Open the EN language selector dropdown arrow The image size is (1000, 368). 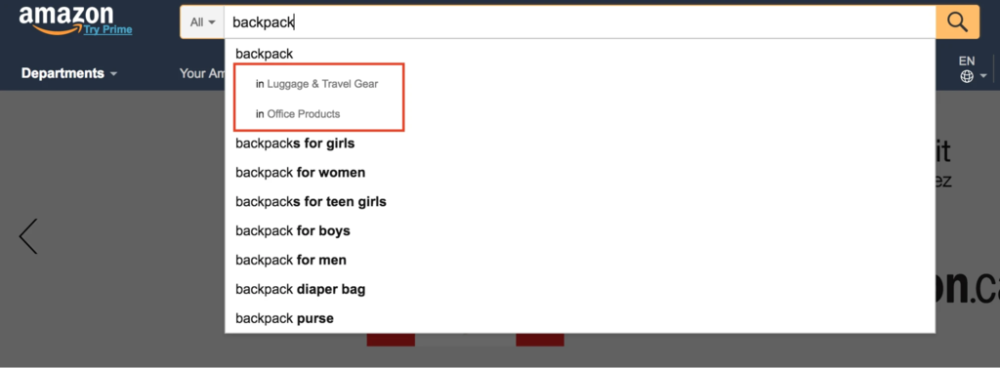984,77
